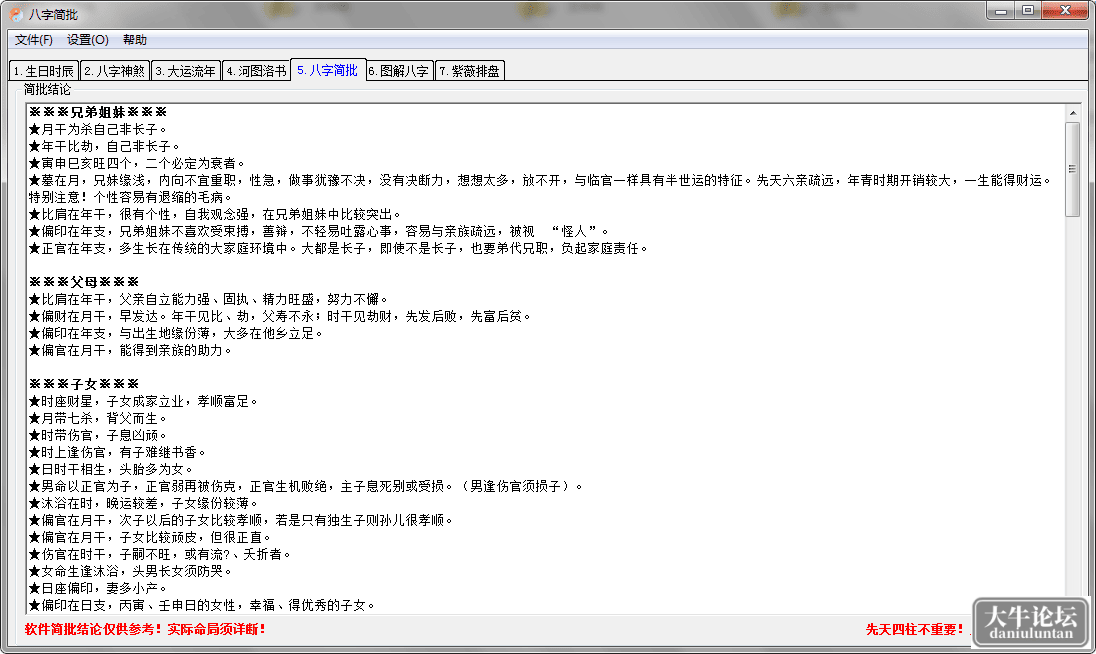1096x654 pixels.
Task: Click the line 比肩在年干，父亲自立能力强
Action: point(208,300)
